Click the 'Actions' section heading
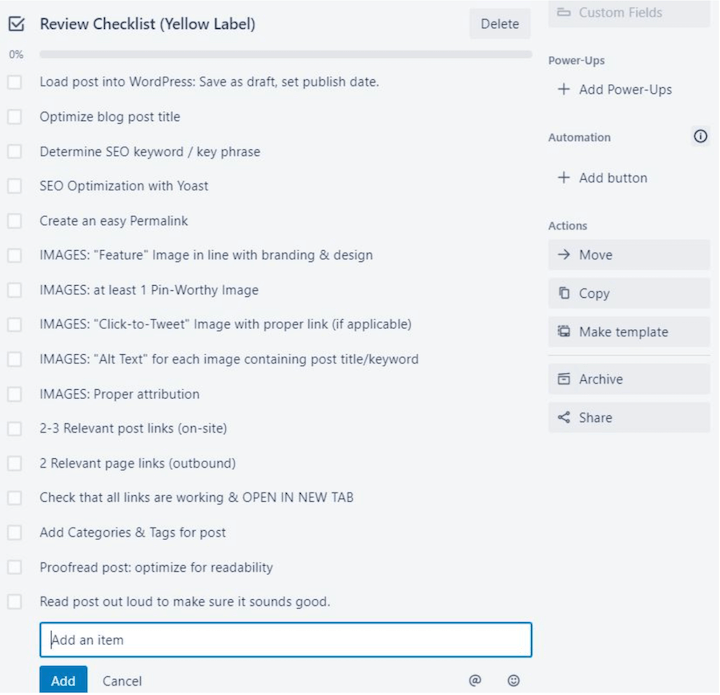This screenshot has width=720, height=695. point(568,226)
